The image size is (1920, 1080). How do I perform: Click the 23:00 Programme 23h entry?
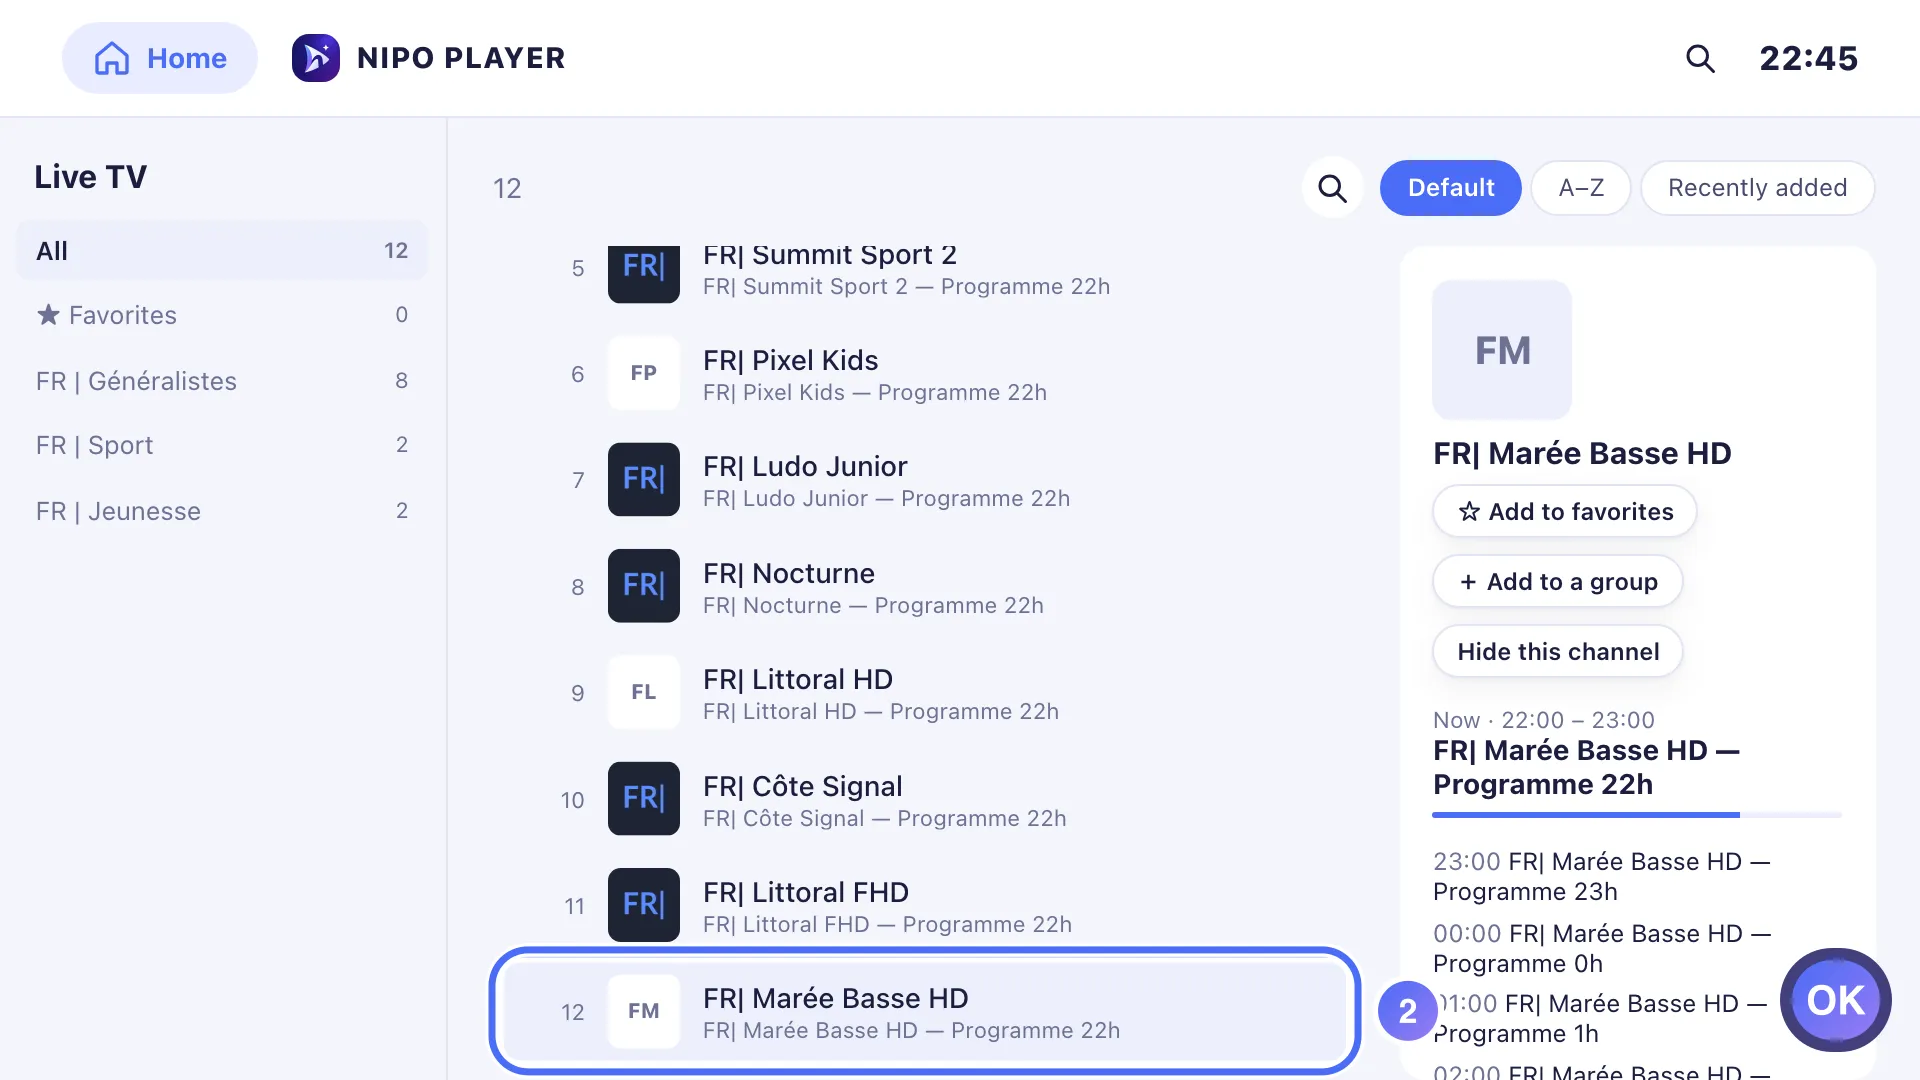pos(1602,876)
